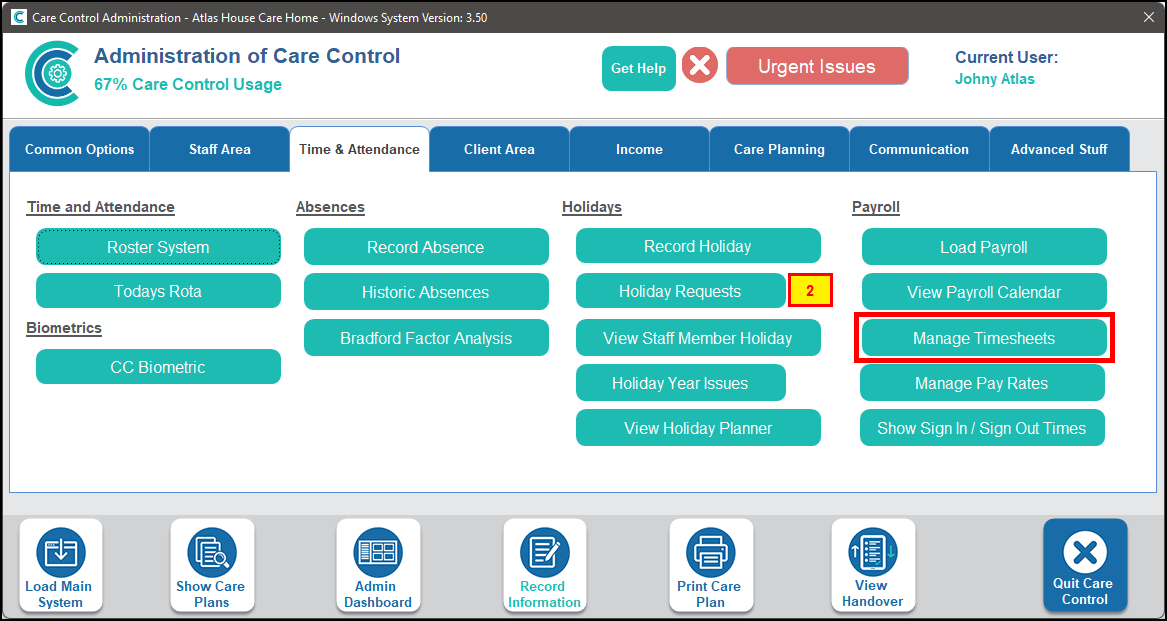Open the Roster System
This screenshot has height=621, width=1167.
point(158,247)
